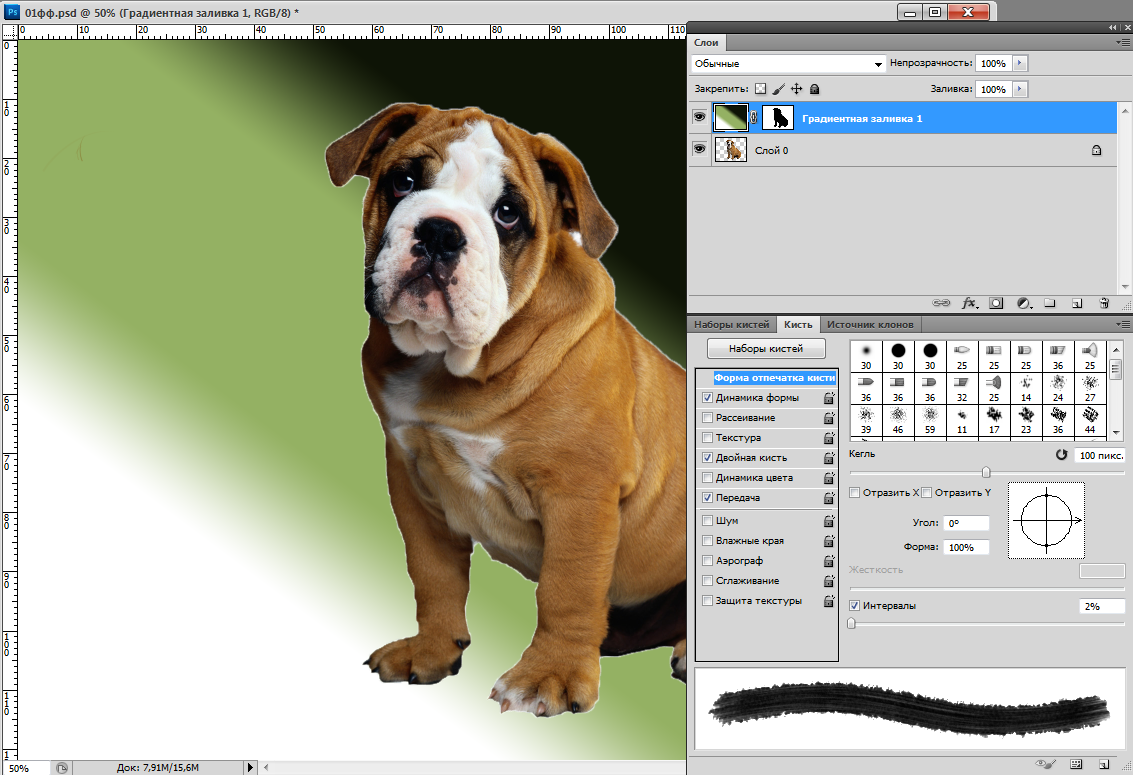1133x775 pixels.
Task: Uncheck the Интервалы checkbox
Action: pos(854,606)
